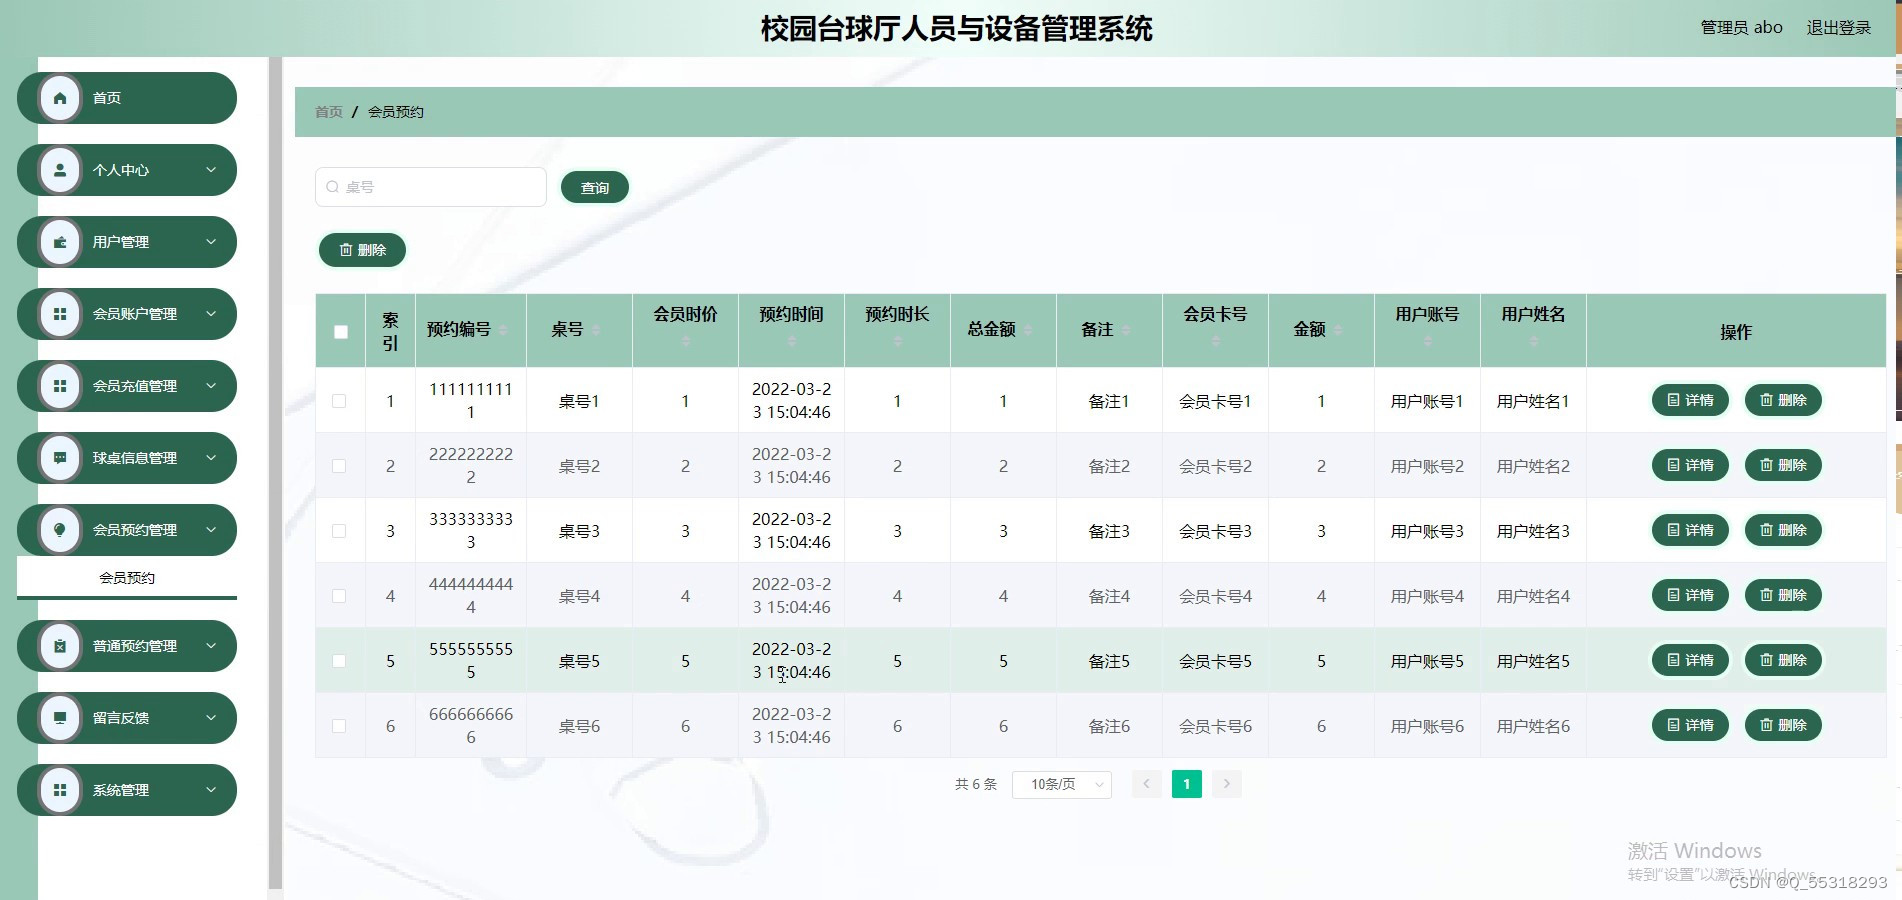
Task: Open 留言反馈 through its message icon
Action: point(58,718)
